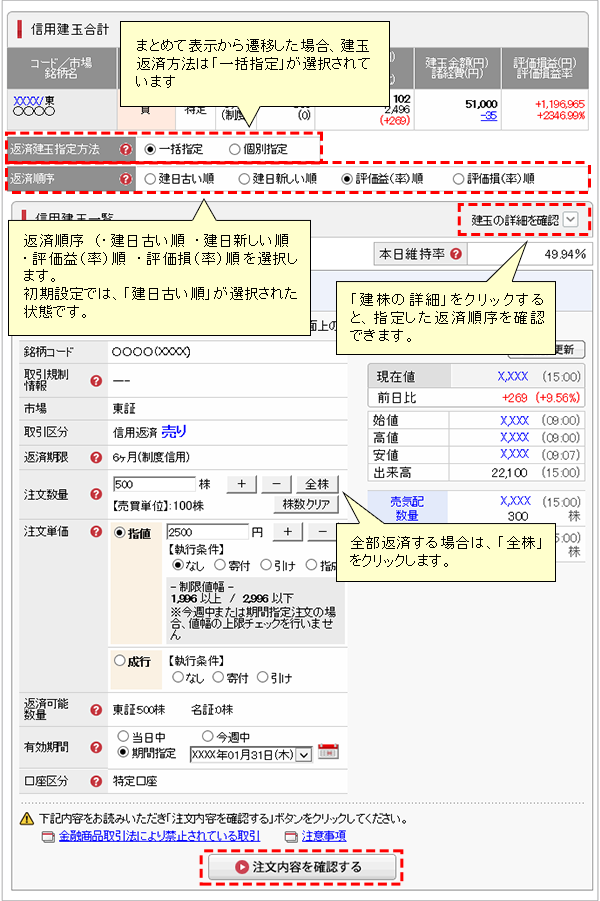Select 成行 order price option

pyautogui.click(x=121, y=660)
